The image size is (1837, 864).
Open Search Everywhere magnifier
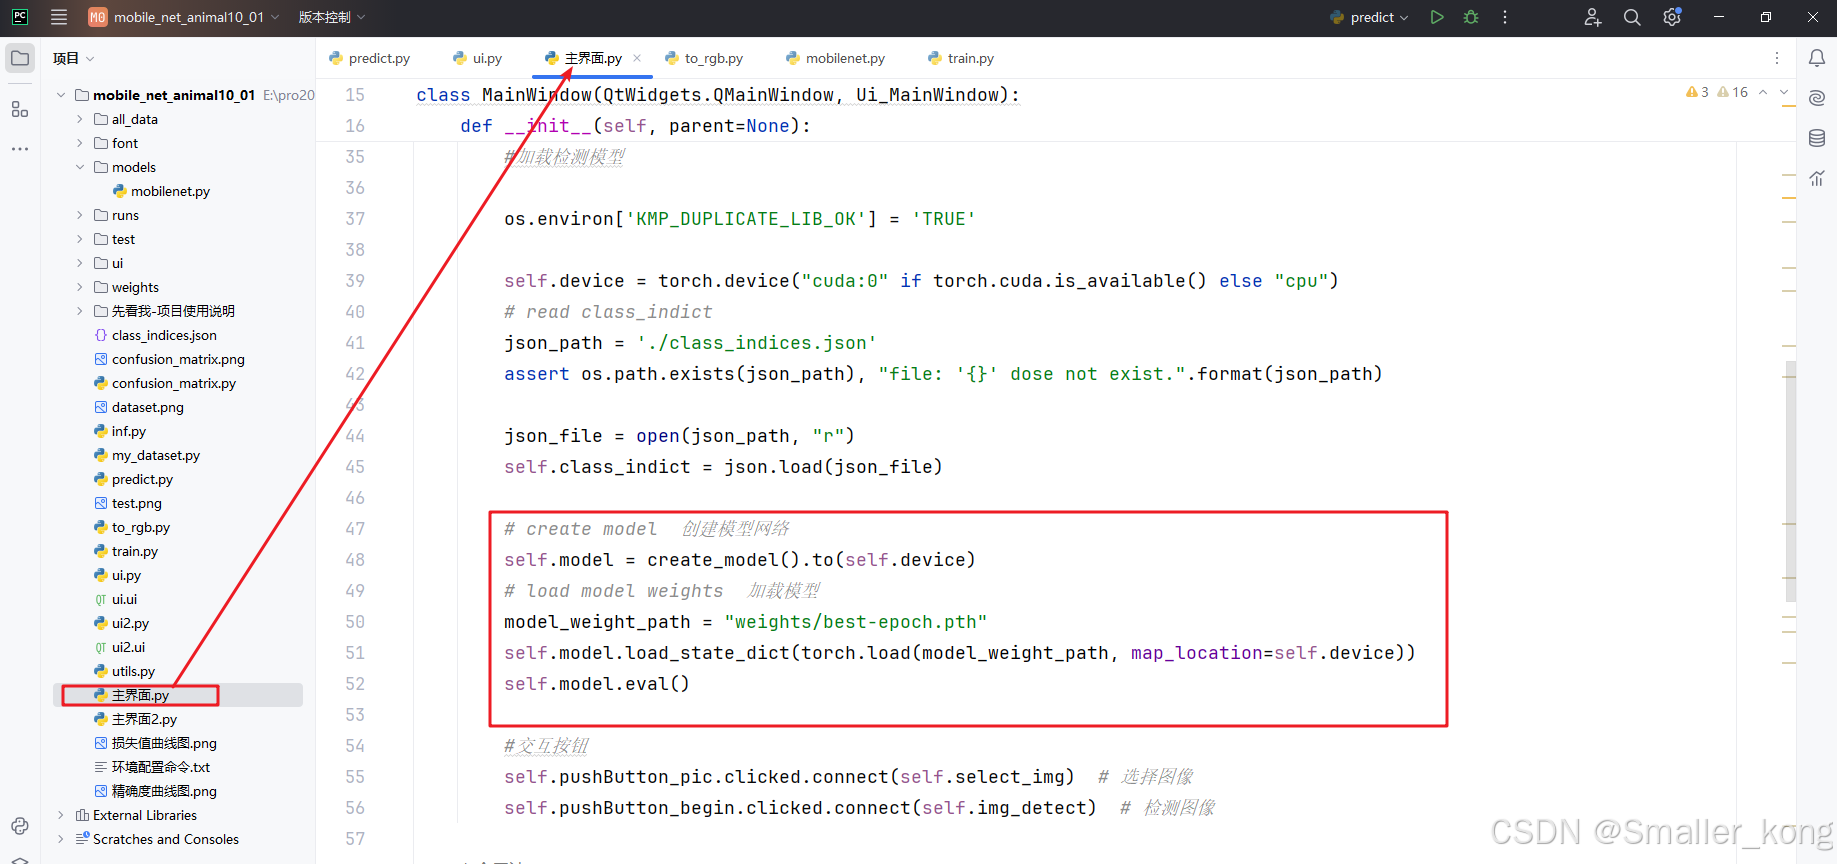[1632, 17]
